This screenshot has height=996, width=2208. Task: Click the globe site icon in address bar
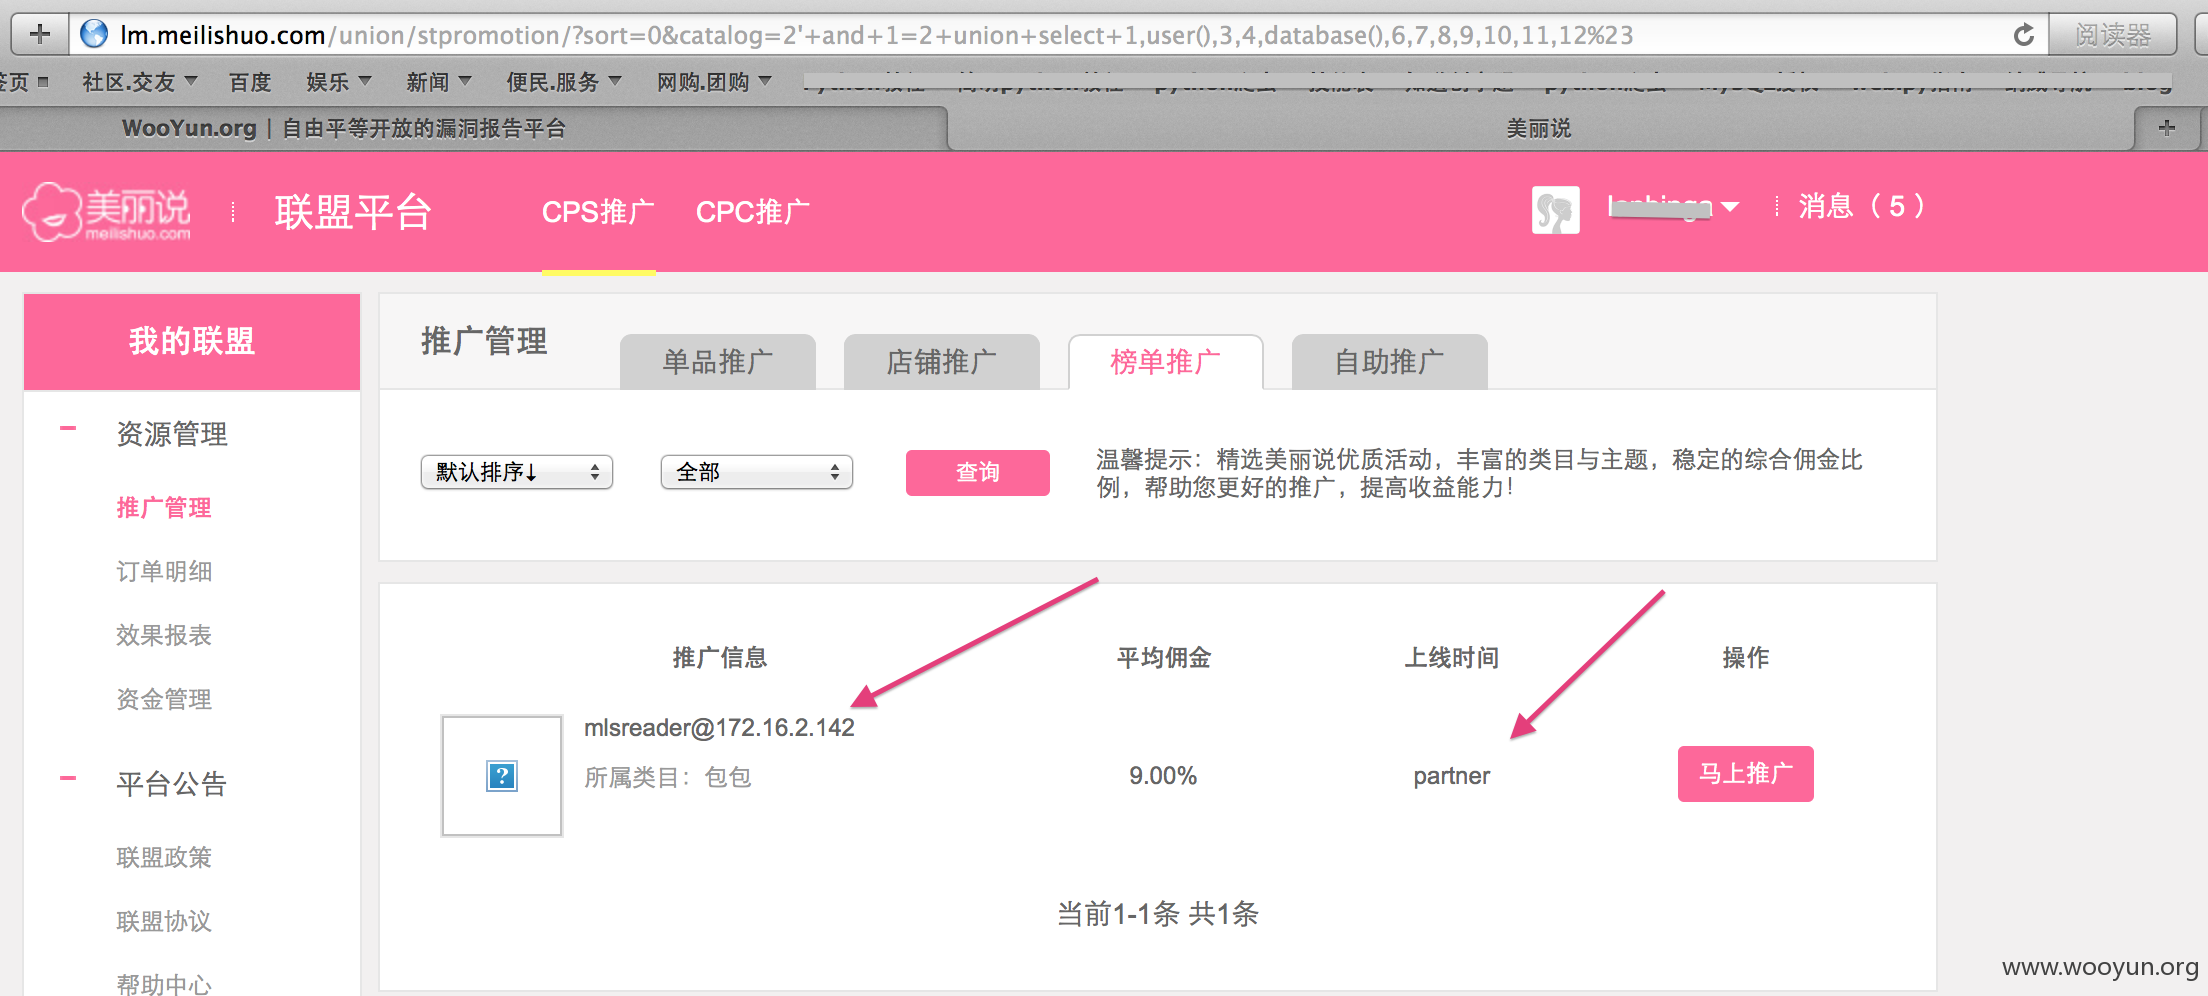[x=94, y=35]
